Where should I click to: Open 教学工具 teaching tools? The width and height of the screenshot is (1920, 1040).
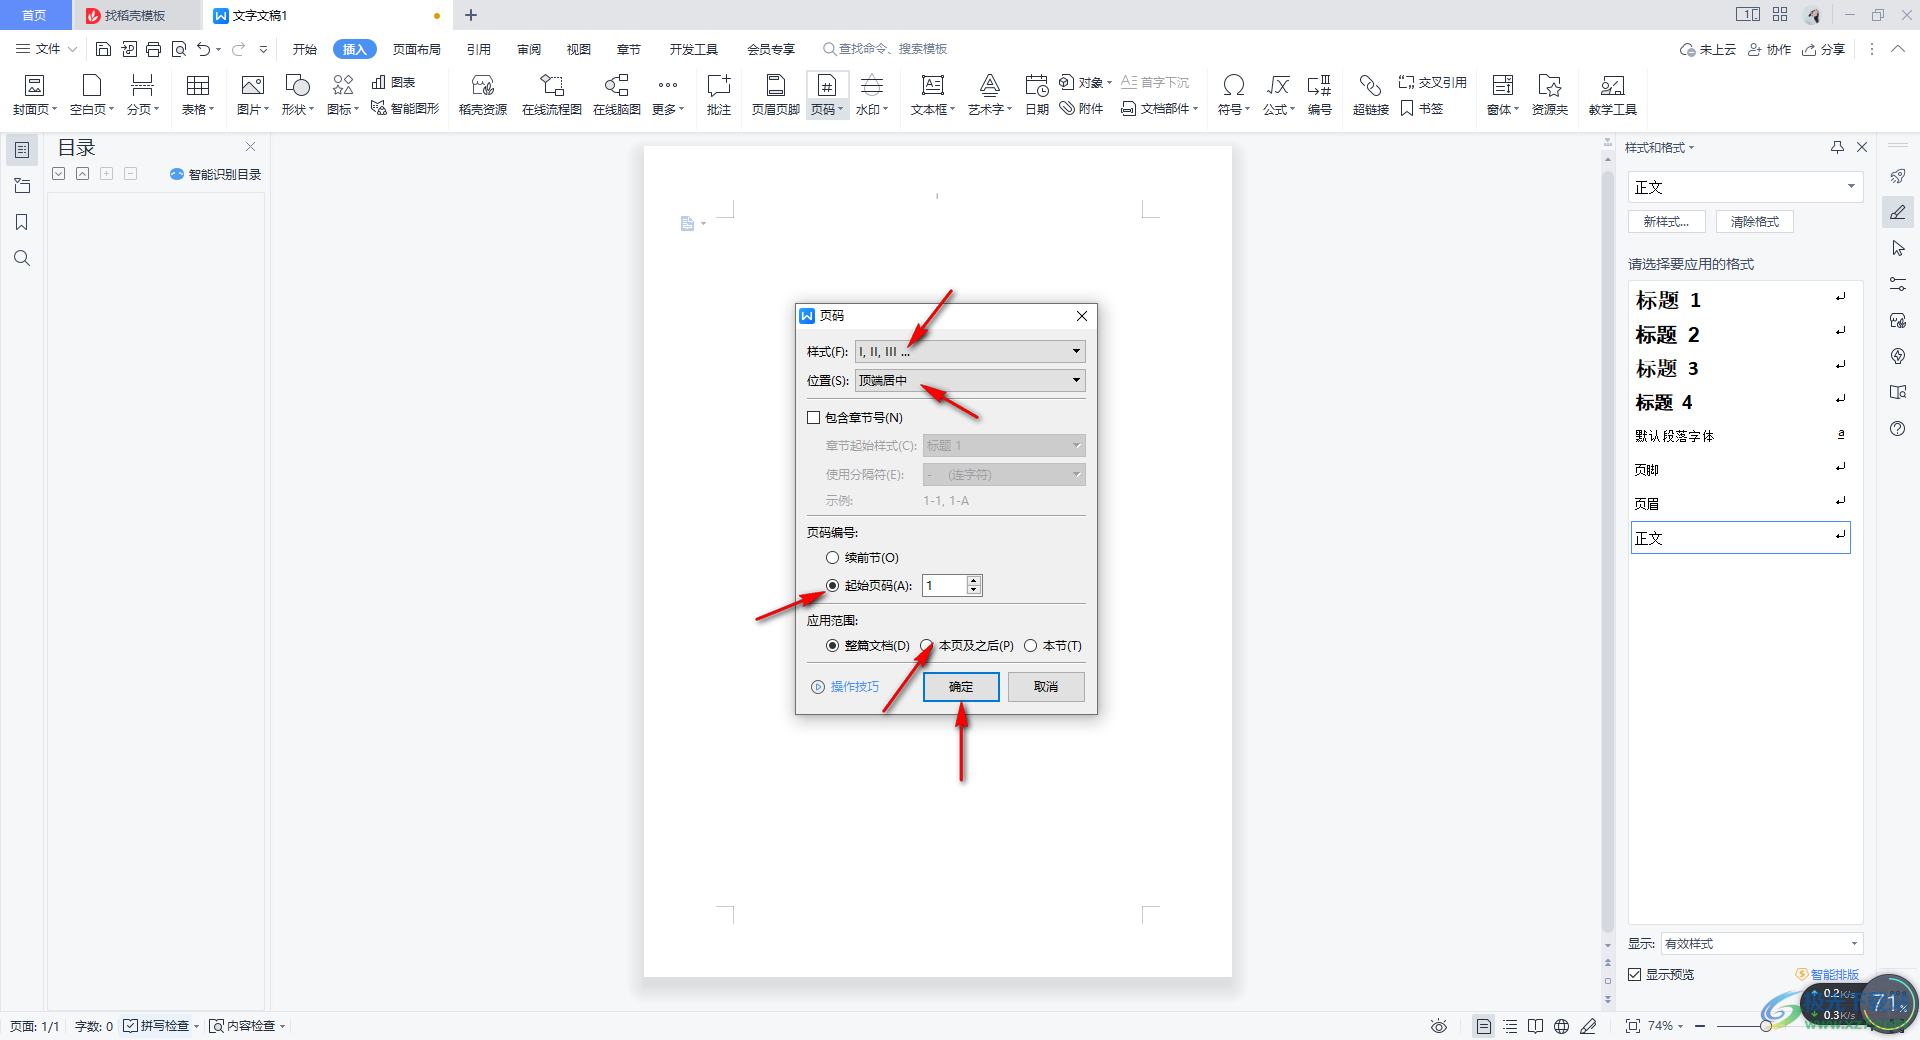click(1613, 95)
